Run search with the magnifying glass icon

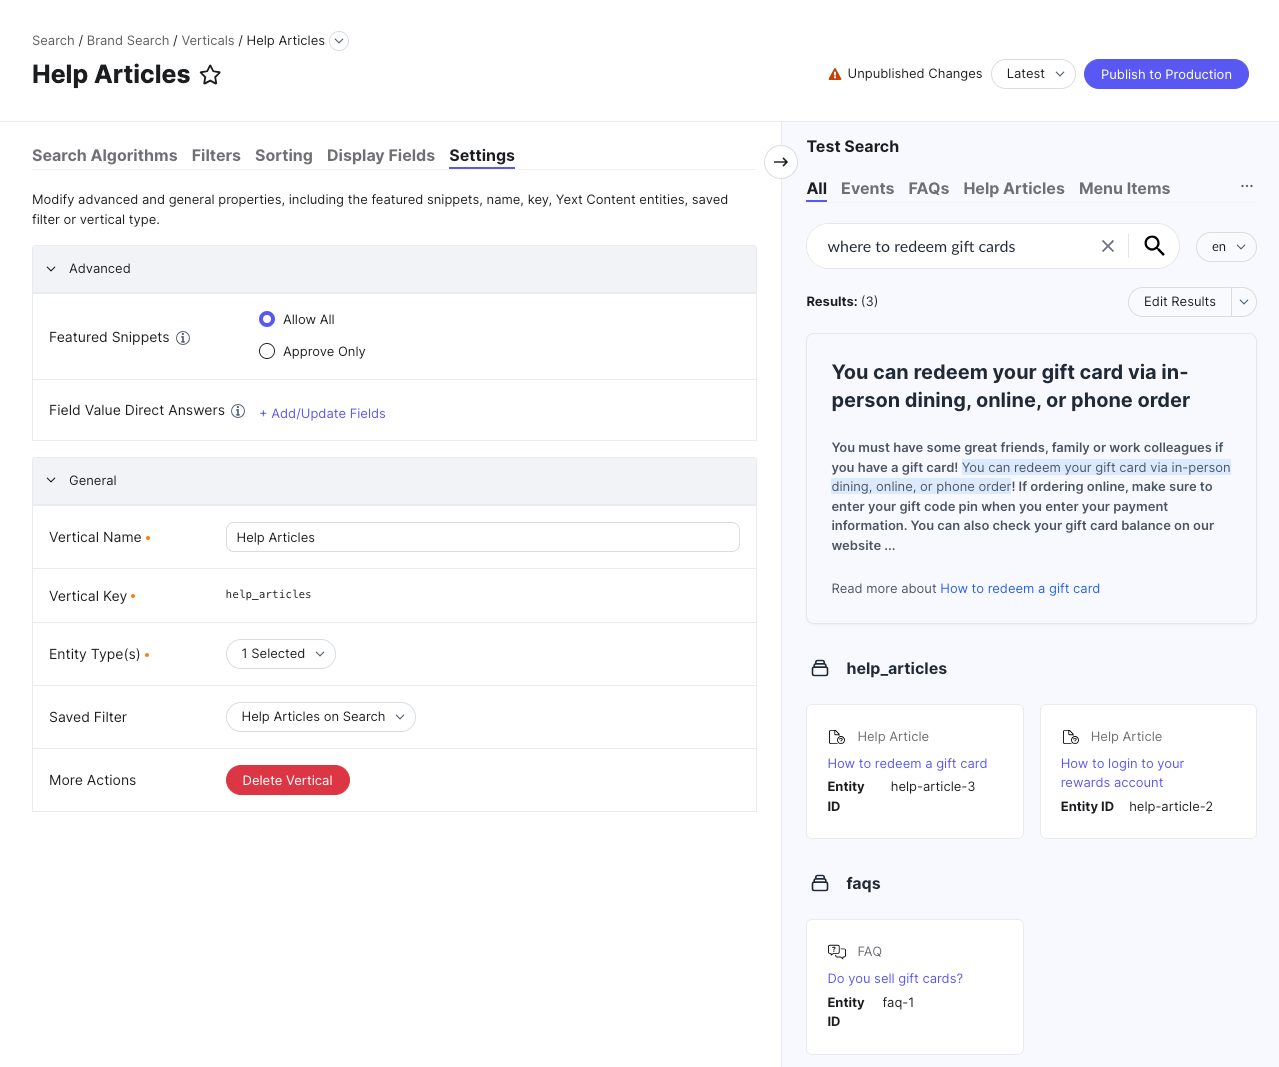(1154, 246)
